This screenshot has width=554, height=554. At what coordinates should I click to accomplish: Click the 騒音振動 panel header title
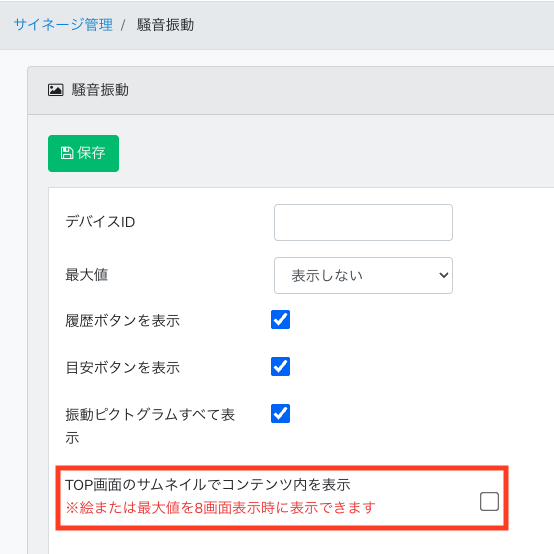(x=100, y=90)
